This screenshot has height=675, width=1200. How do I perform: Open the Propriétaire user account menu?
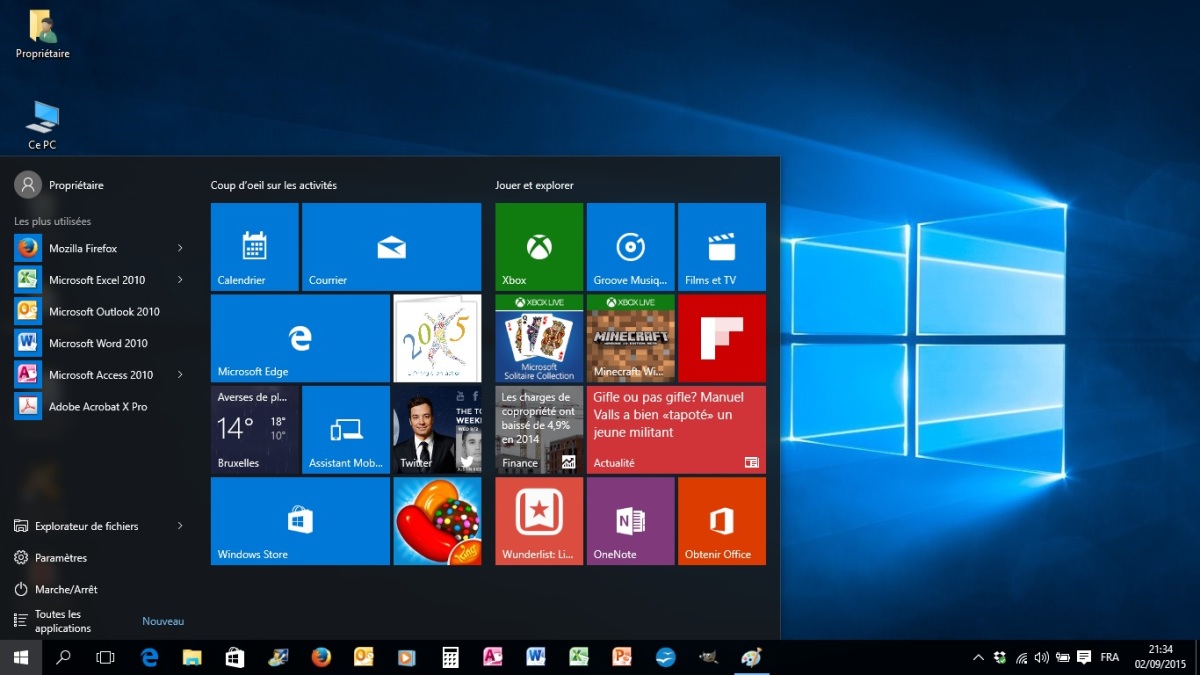[x=60, y=185]
